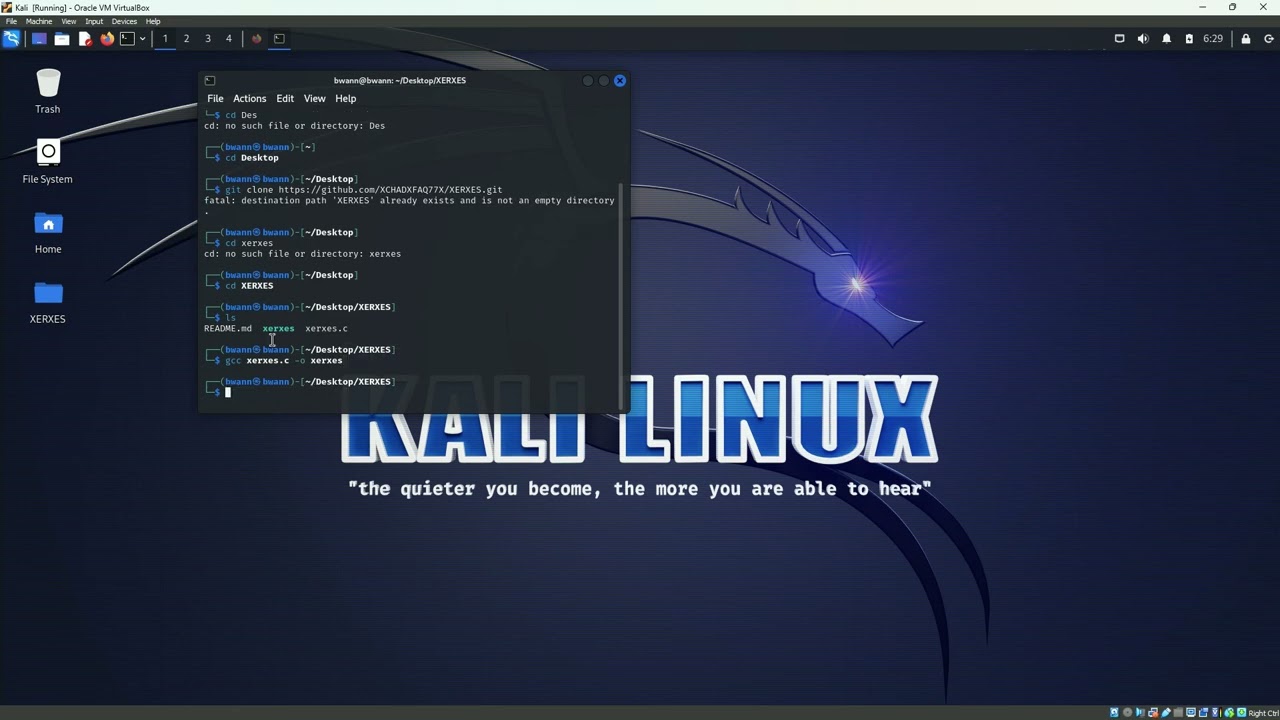The width and height of the screenshot is (1280, 720).
Task: Open VirtualBox Devices menu
Action: (x=124, y=21)
